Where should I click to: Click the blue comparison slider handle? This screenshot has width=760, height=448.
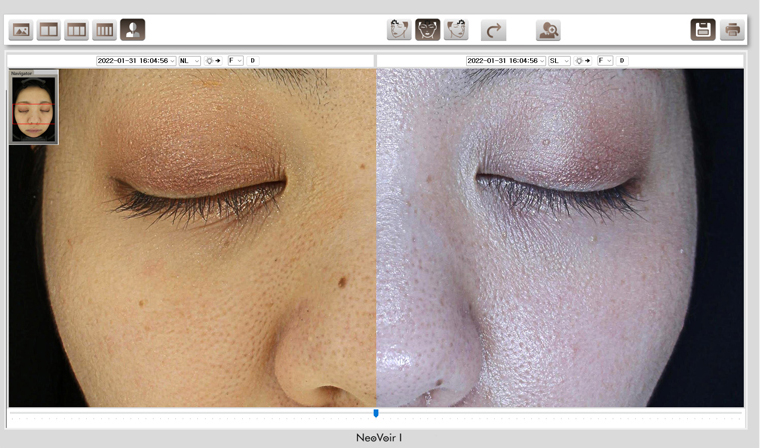coord(376,413)
